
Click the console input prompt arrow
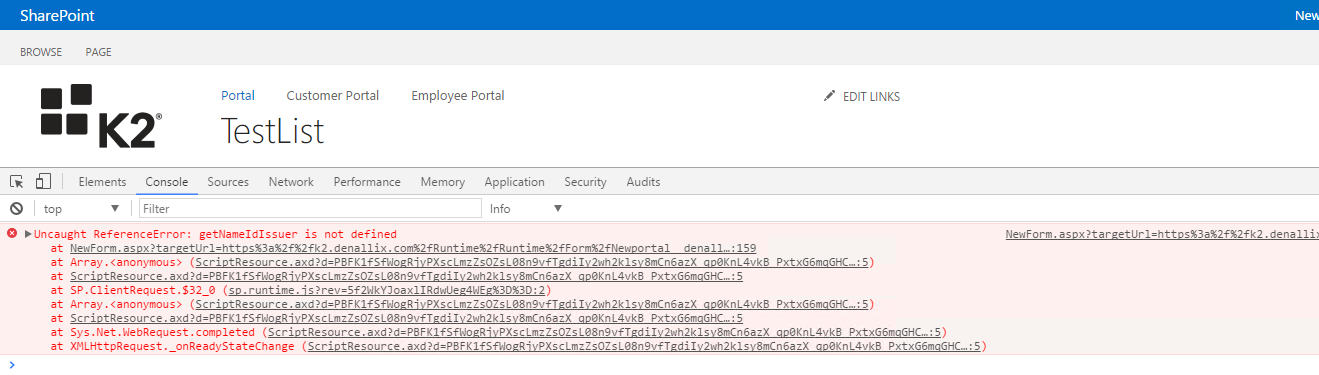[12, 364]
